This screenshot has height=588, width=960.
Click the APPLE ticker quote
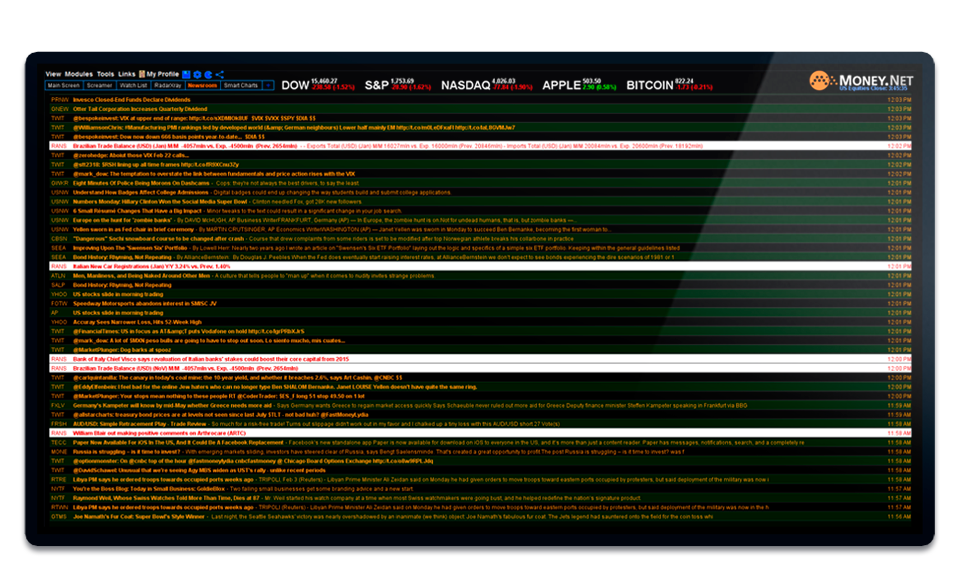coord(579,85)
